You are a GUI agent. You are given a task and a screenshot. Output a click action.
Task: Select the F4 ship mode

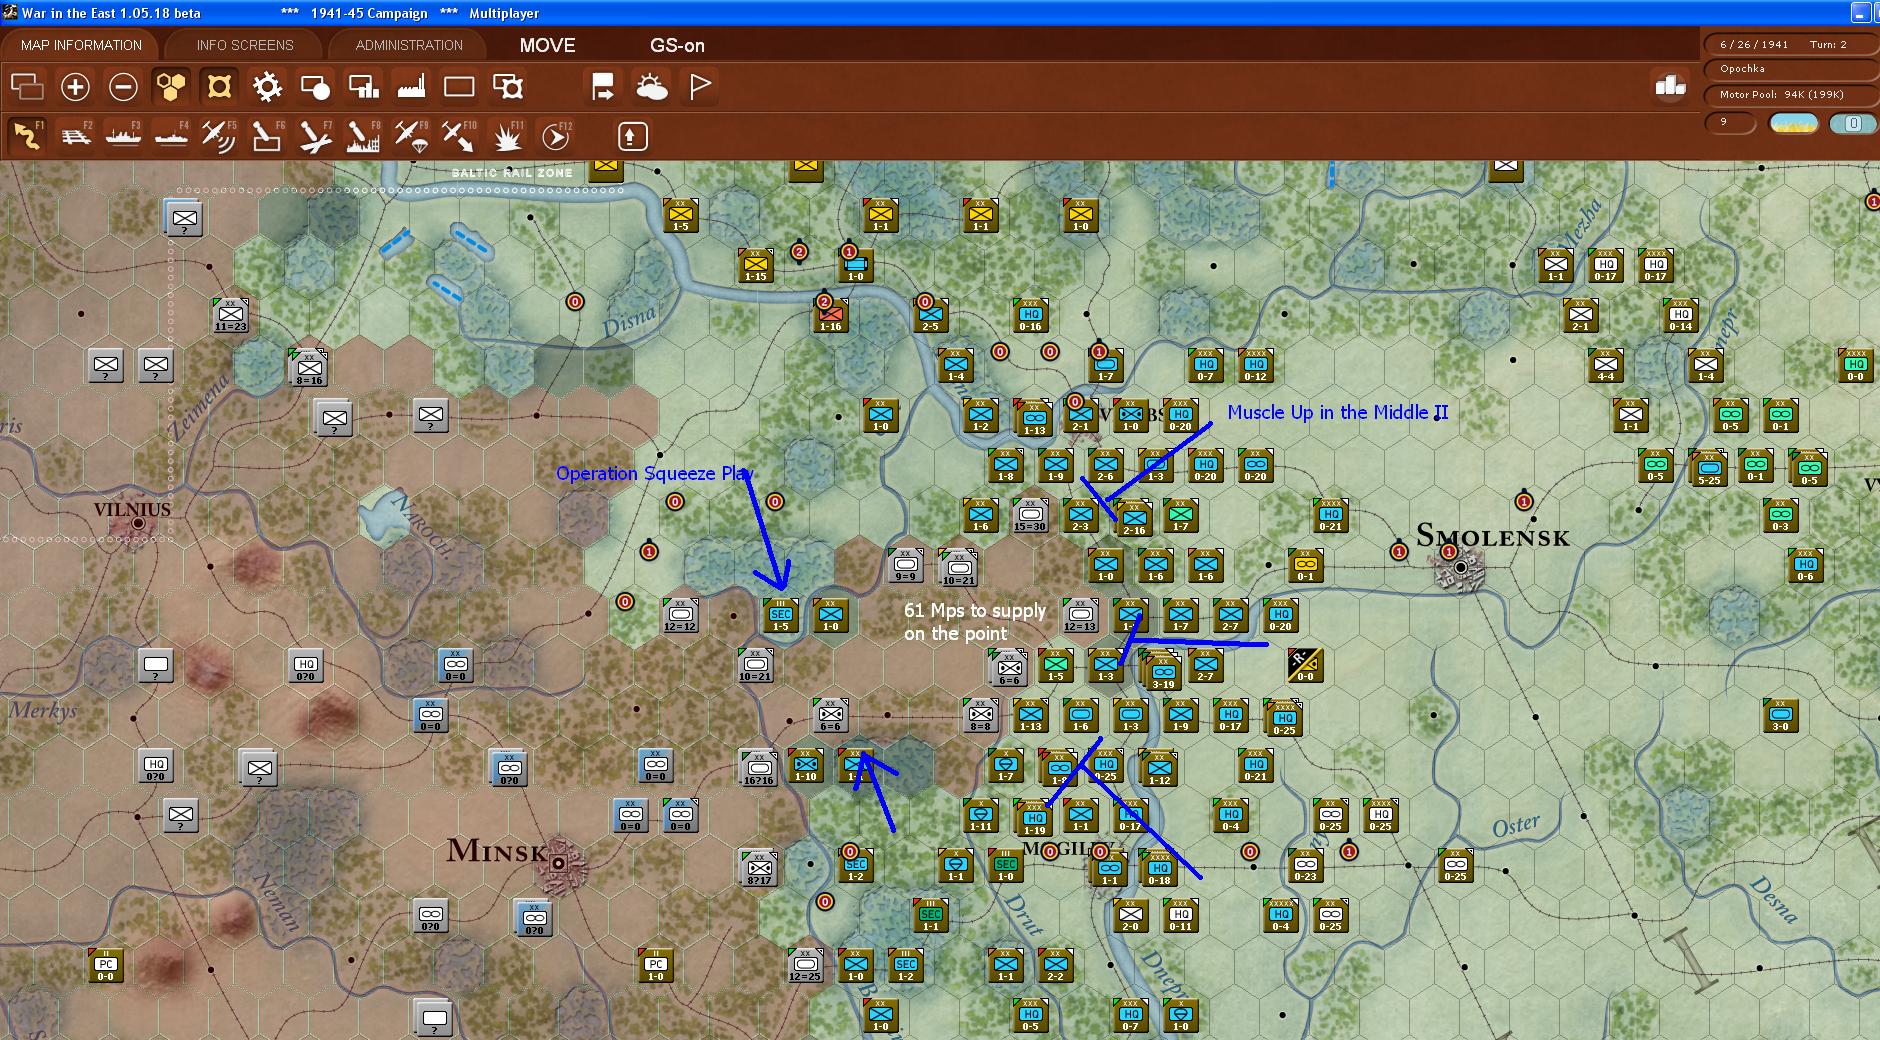coord(172,135)
